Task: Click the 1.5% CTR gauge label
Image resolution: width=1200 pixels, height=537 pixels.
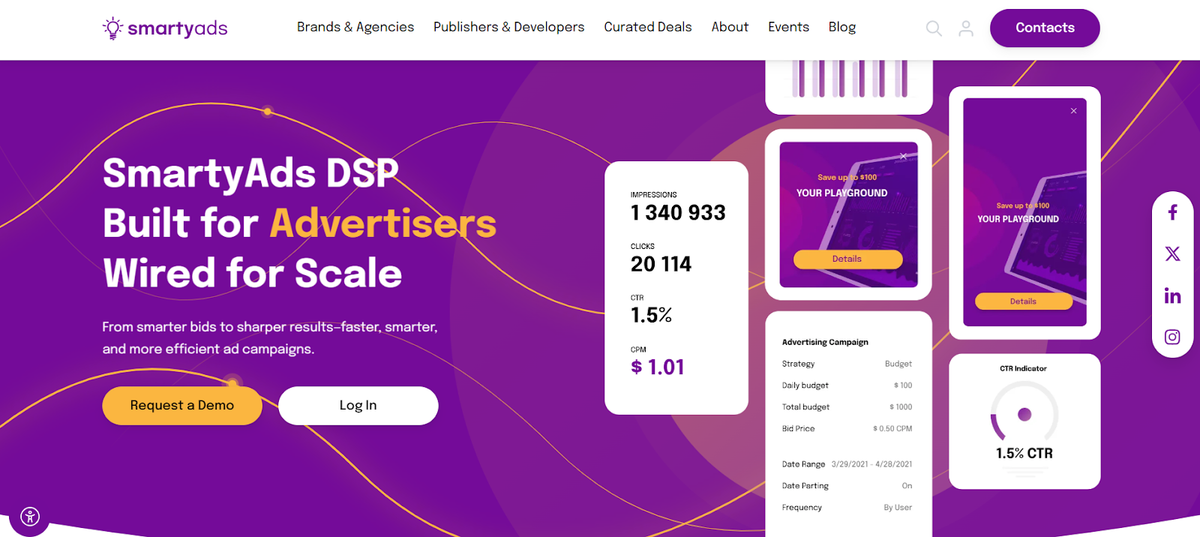Action: [x=1024, y=453]
